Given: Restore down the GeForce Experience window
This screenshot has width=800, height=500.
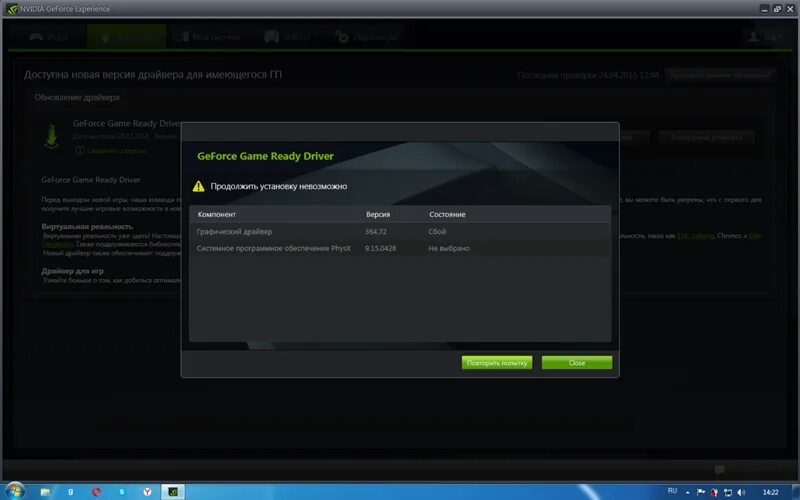Looking at the screenshot, I should (x=777, y=9).
